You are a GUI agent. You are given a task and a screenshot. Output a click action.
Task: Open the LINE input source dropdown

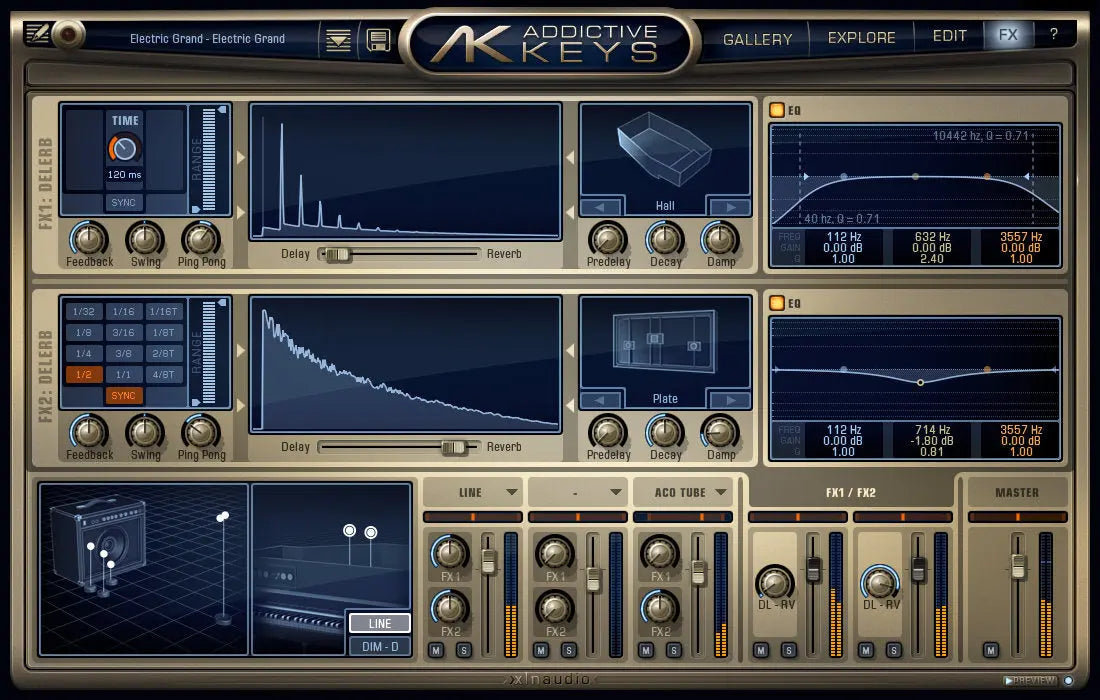click(472, 491)
